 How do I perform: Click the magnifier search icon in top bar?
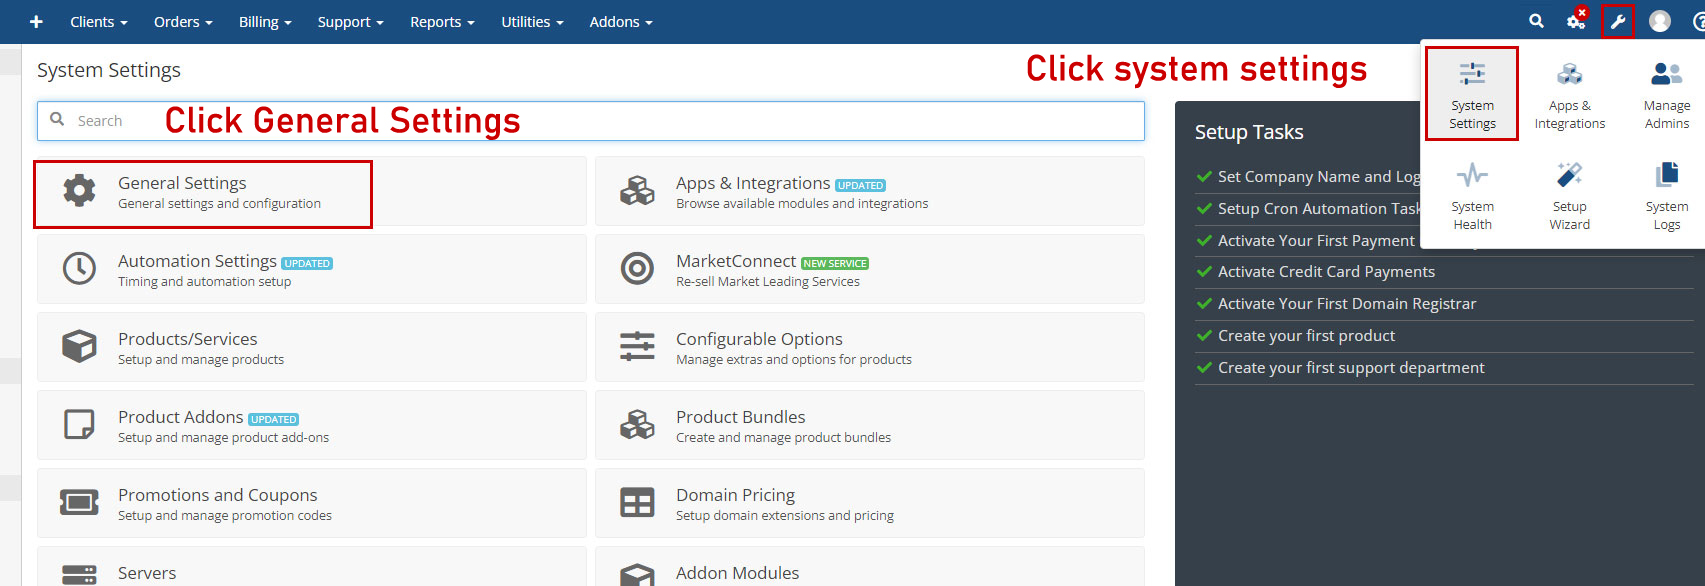1536,21
